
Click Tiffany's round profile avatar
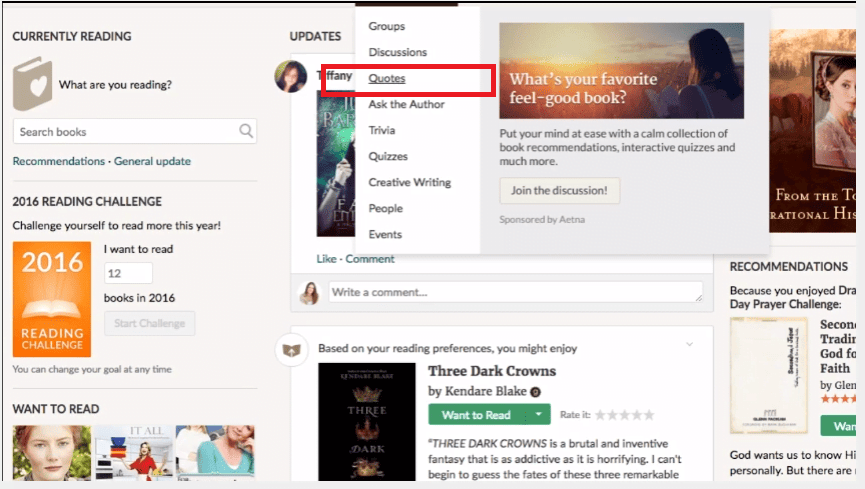point(290,76)
